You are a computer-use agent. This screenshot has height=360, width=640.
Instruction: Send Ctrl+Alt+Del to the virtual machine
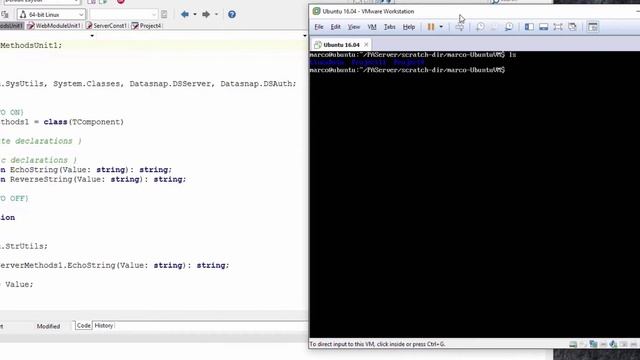click(460, 27)
